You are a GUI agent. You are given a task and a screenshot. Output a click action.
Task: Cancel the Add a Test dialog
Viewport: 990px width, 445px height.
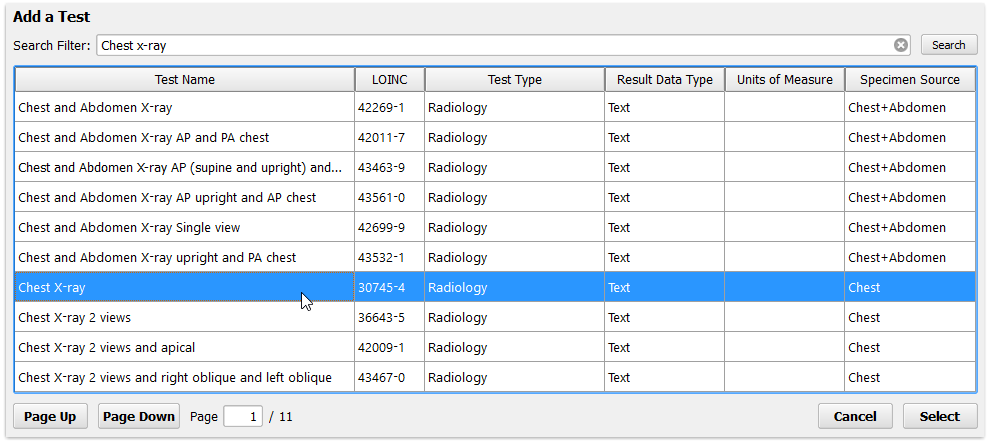point(855,416)
